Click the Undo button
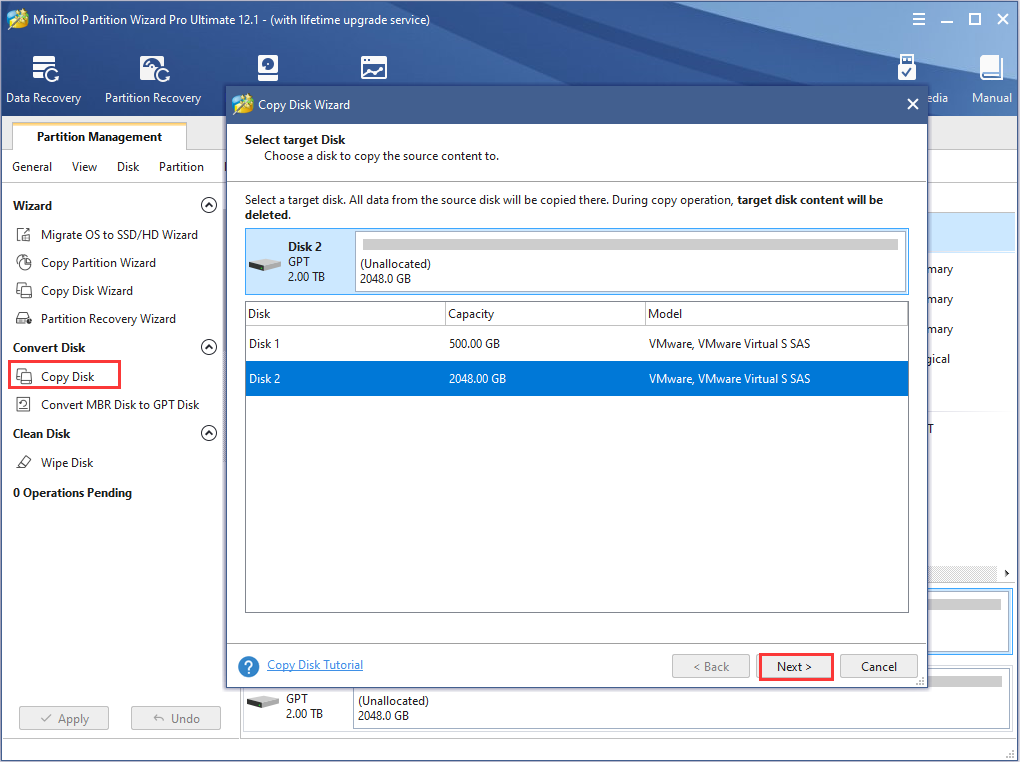1020x762 pixels. click(176, 718)
